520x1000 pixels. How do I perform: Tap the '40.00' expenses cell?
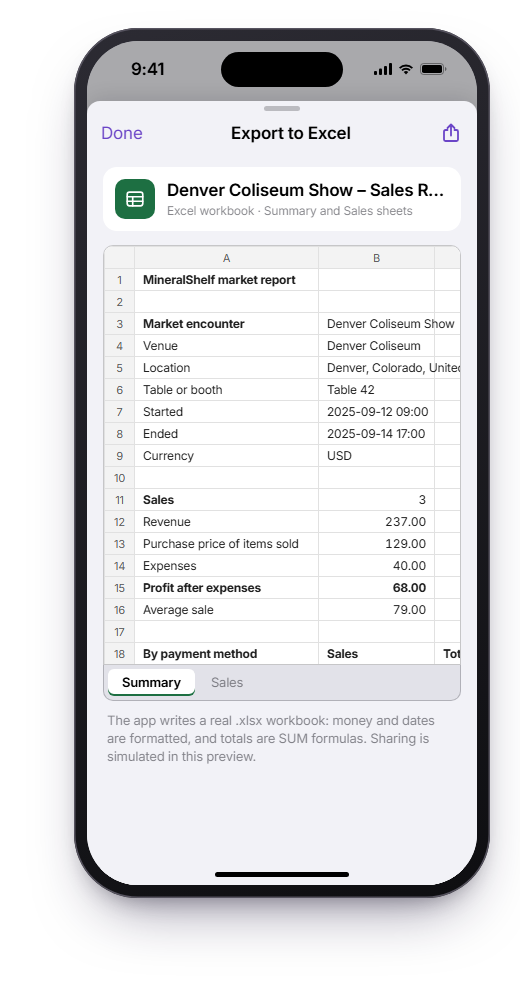(376, 566)
